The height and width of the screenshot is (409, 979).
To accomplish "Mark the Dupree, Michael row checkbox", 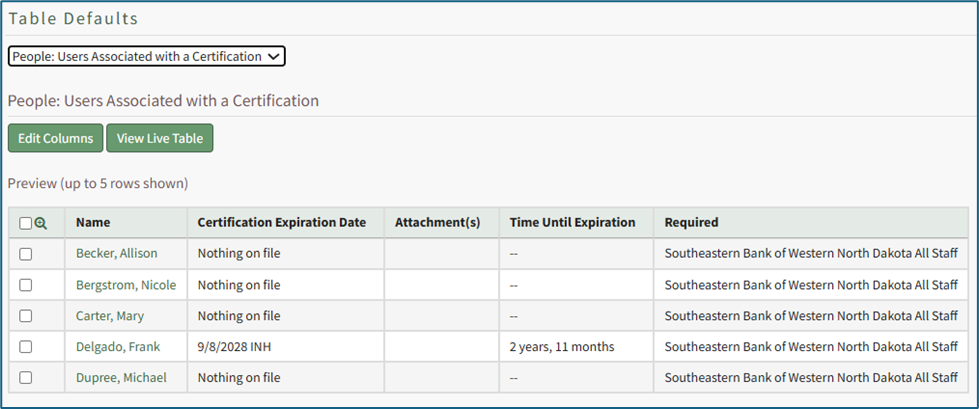I will pyautogui.click(x=26, y=378).
